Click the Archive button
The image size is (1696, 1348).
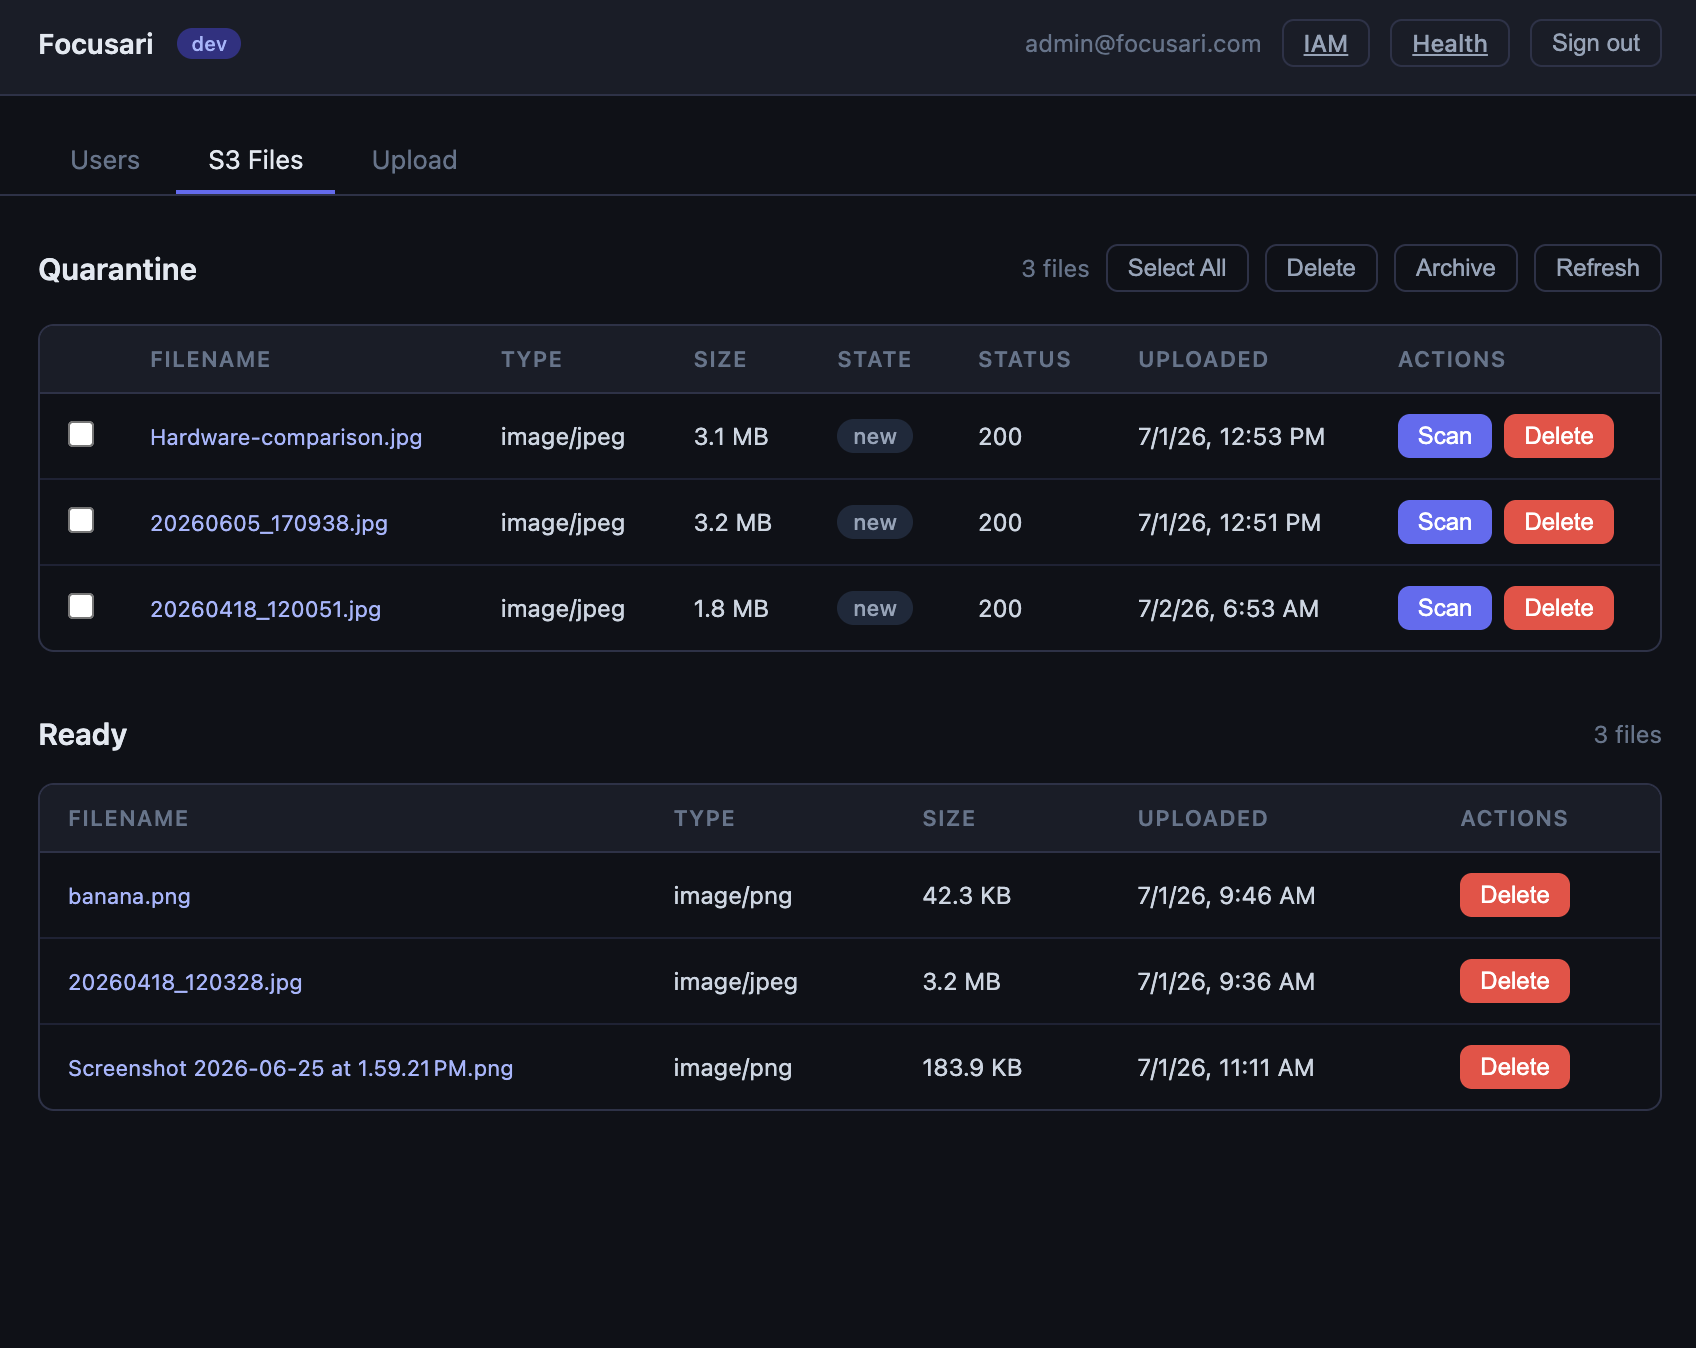[1455, 268]
